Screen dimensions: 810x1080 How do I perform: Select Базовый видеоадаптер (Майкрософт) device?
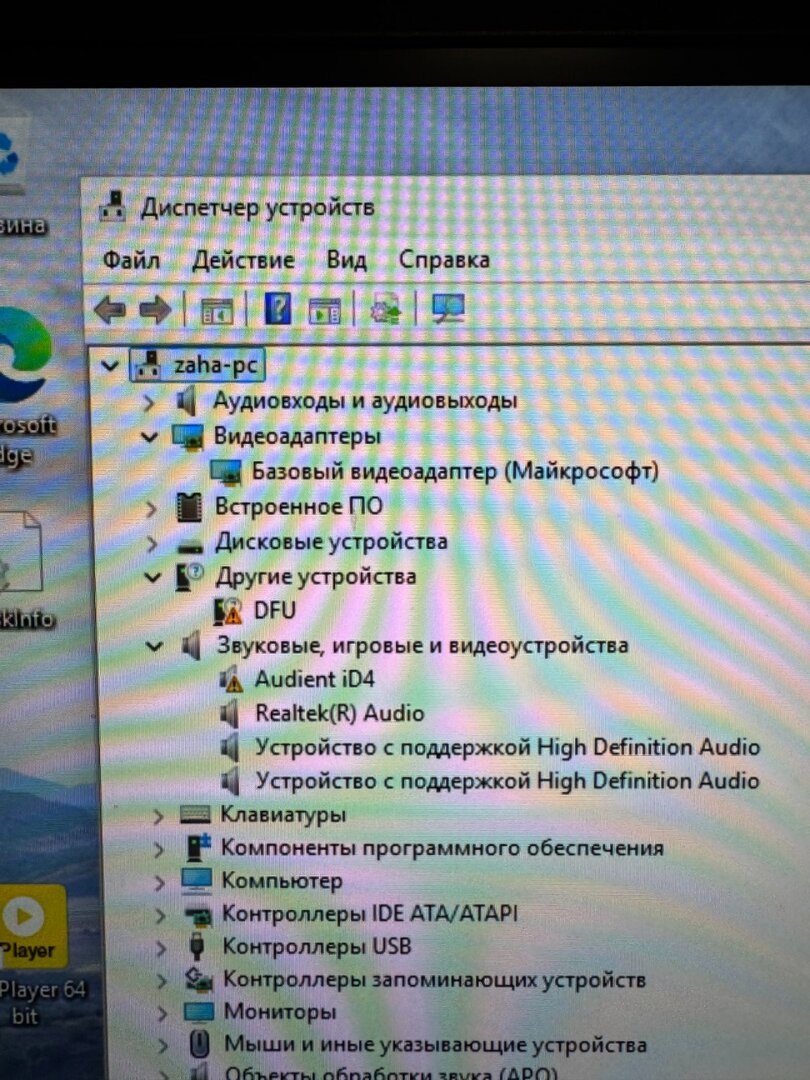click(454, 471)
